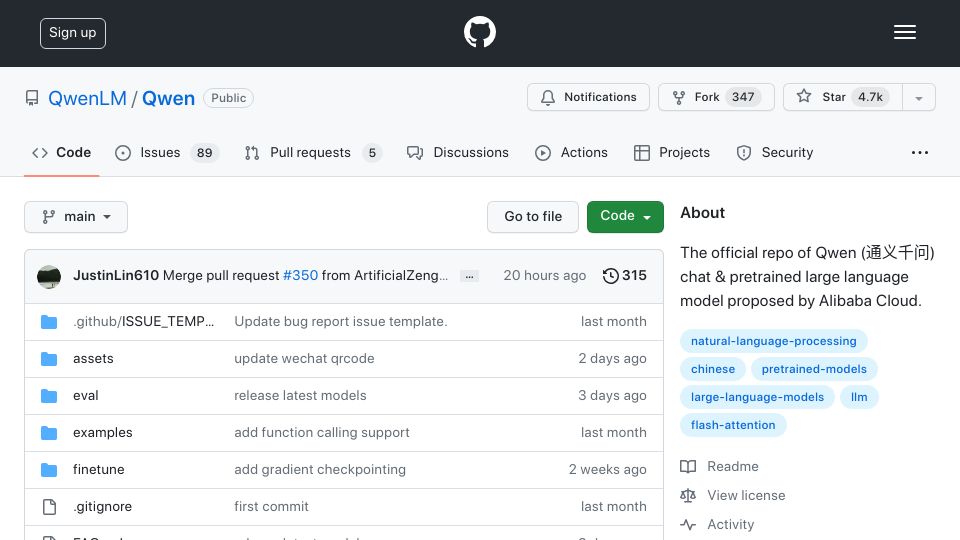The width and height of the screenshot is (960, 540).
Task: Click the file icon for .gitignore
Action: click(x=49, y=507)
